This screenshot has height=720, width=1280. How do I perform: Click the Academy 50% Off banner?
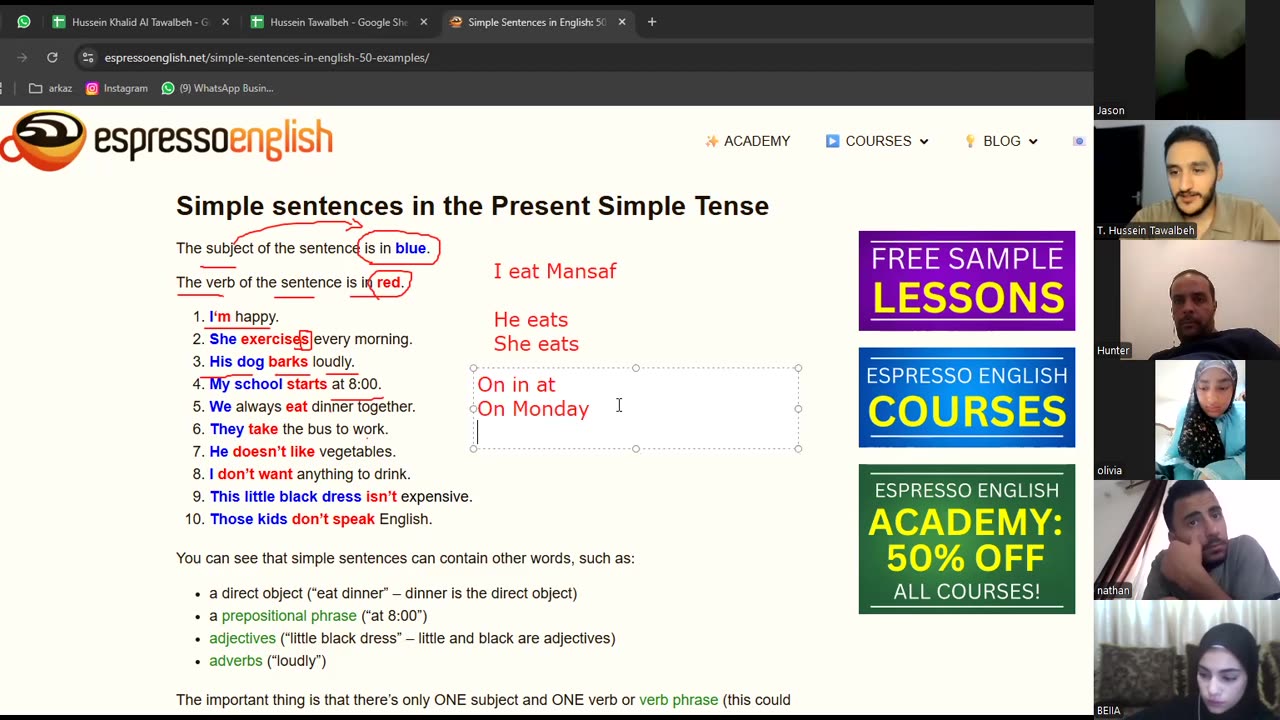[x=967, y=539]
